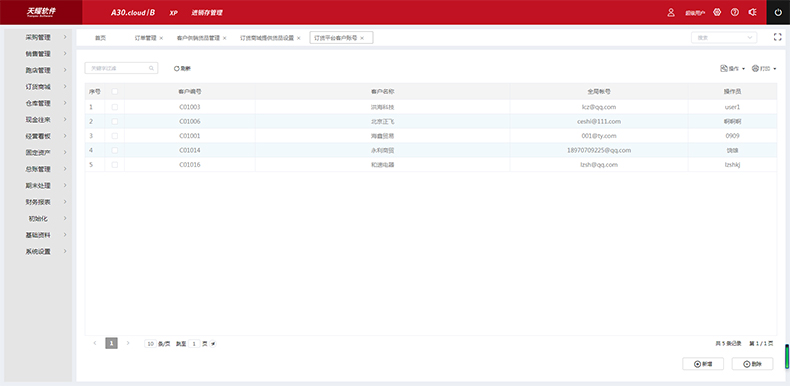Open the settings hexagon icon in header
The image size is (790, 386).
click(717, 12)
